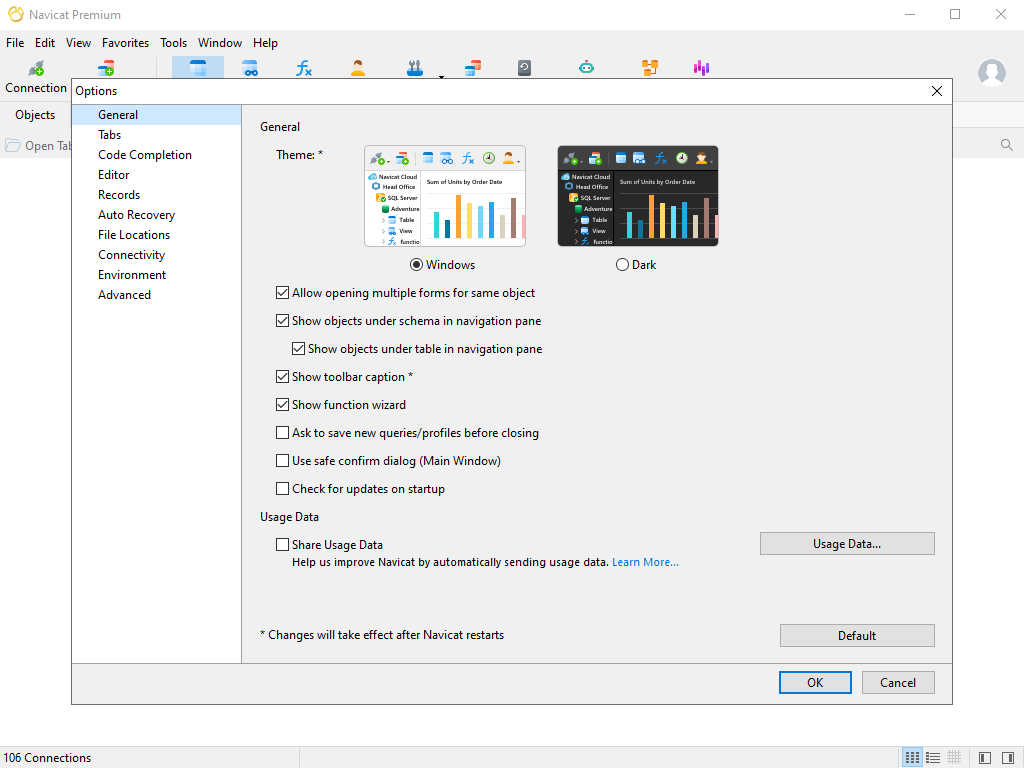Open File Locations options page
Viewport: 1024px width, 768px height.
click(157, 234)
